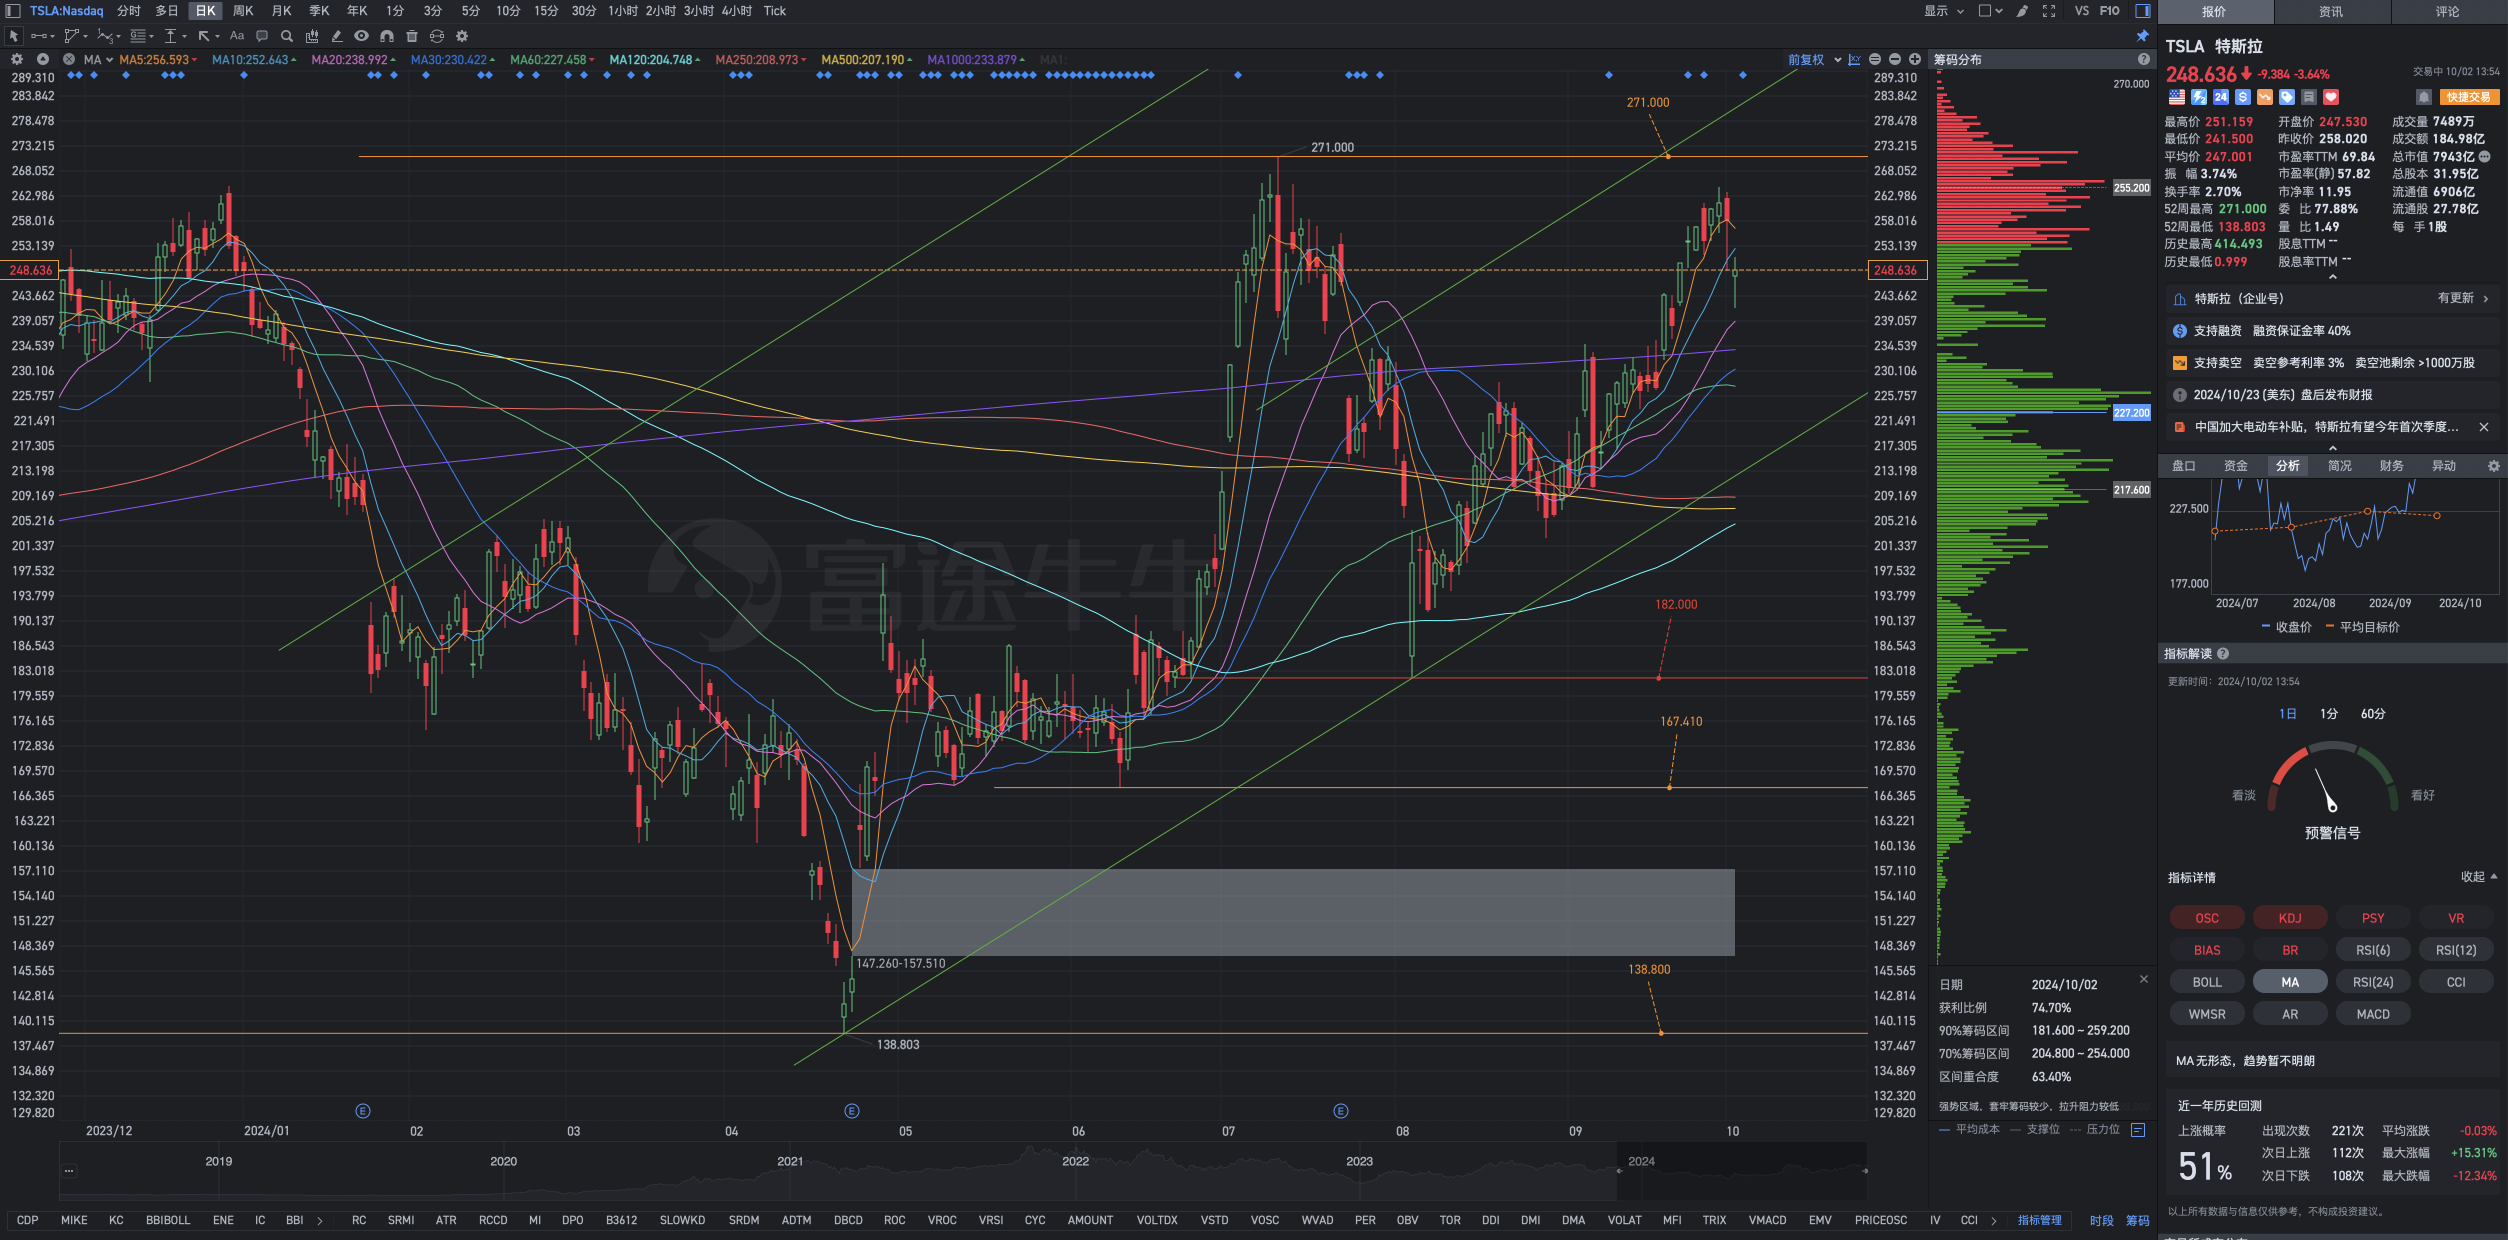Open help for 指标解读 section
Viewport: 2508px width, 1240px height.
click(x=2223, y=653)
